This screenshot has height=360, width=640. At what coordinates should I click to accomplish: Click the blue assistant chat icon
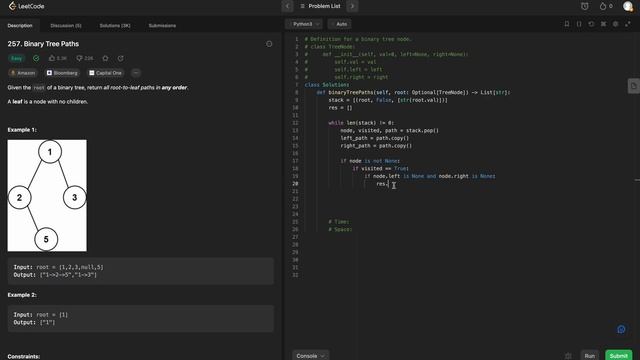(x=621, y=329)
